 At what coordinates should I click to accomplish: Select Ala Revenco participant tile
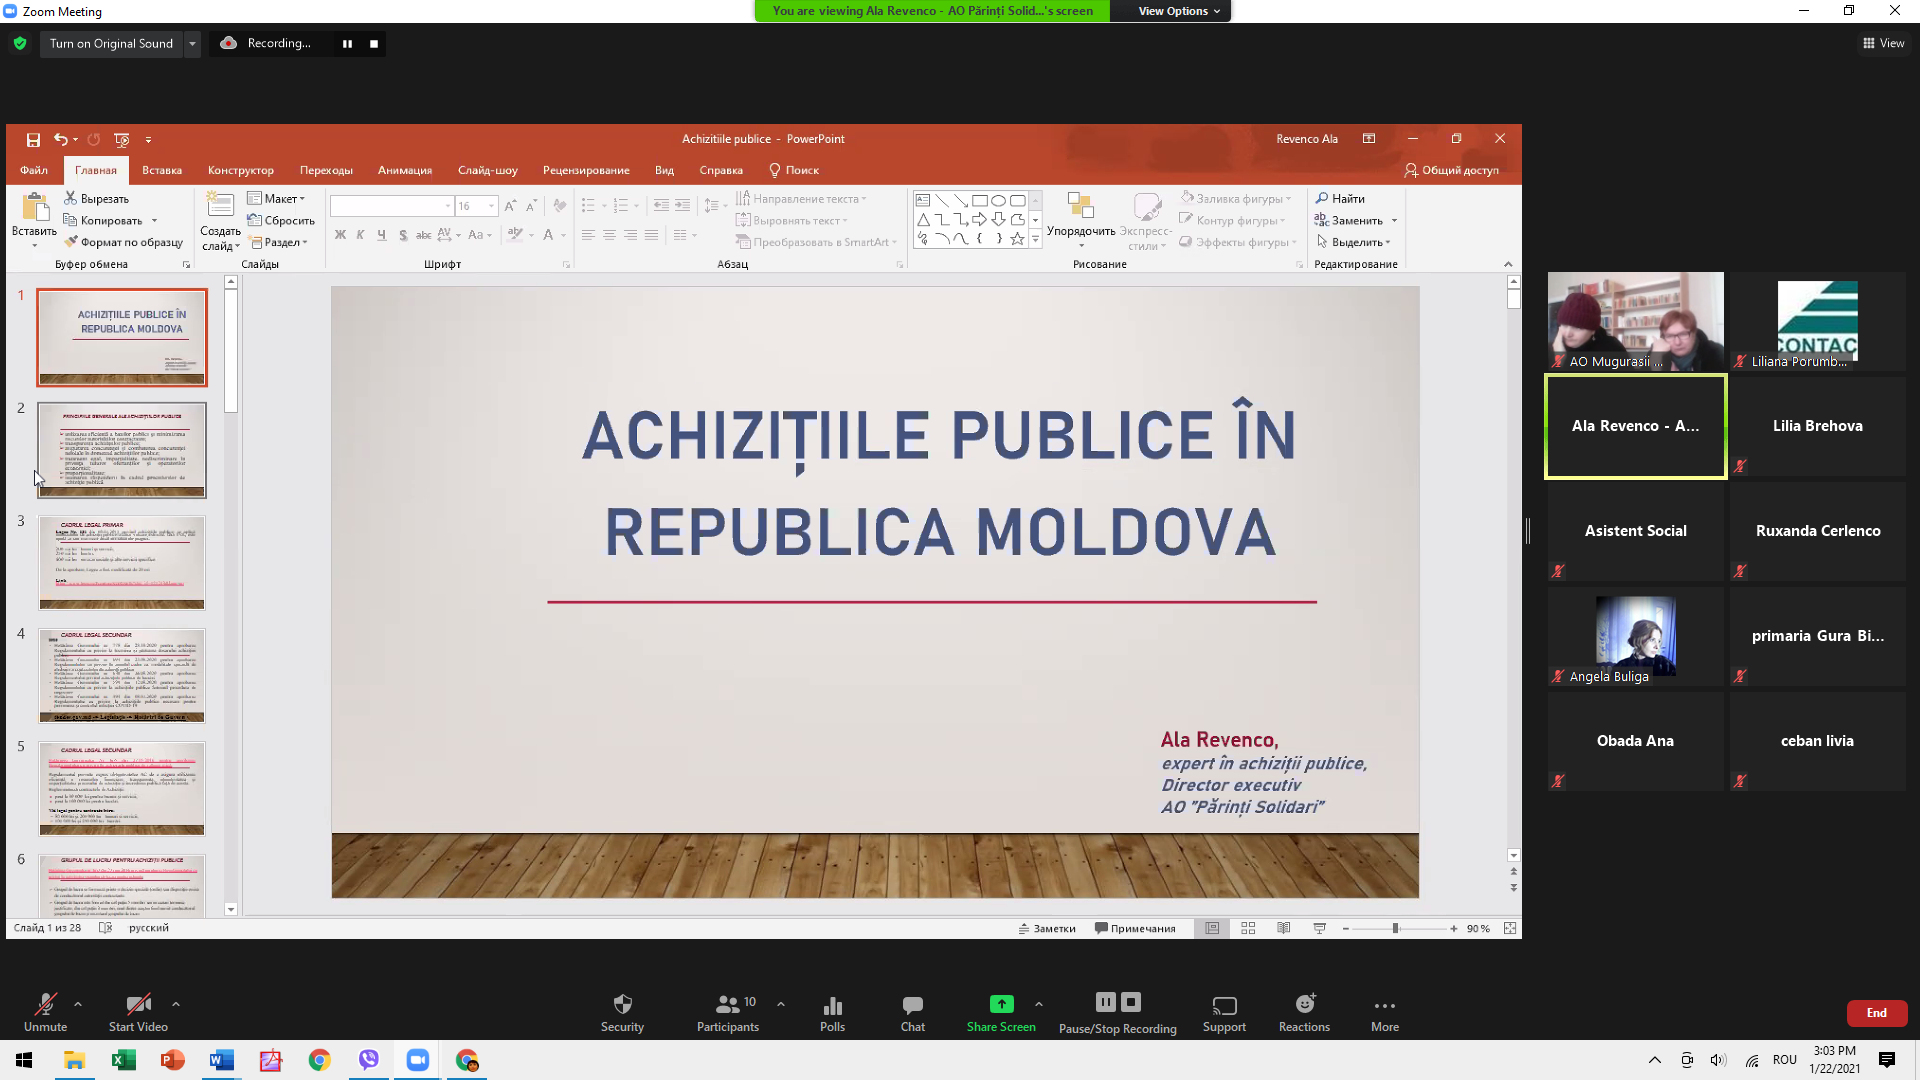pos(1635,426)
